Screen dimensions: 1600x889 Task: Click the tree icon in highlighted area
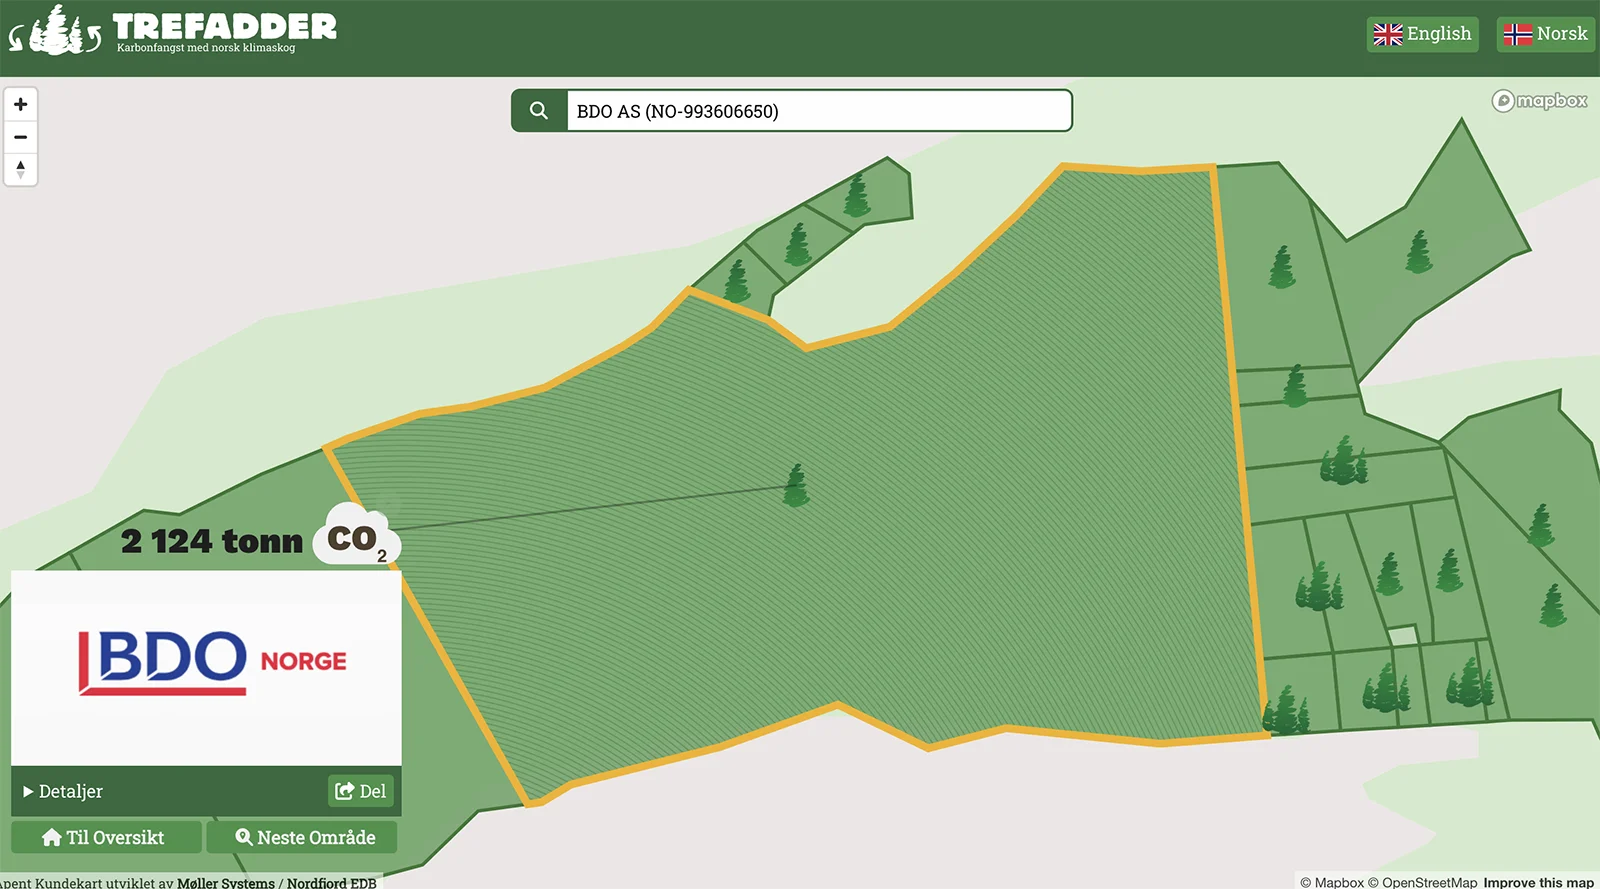(796, 485)
